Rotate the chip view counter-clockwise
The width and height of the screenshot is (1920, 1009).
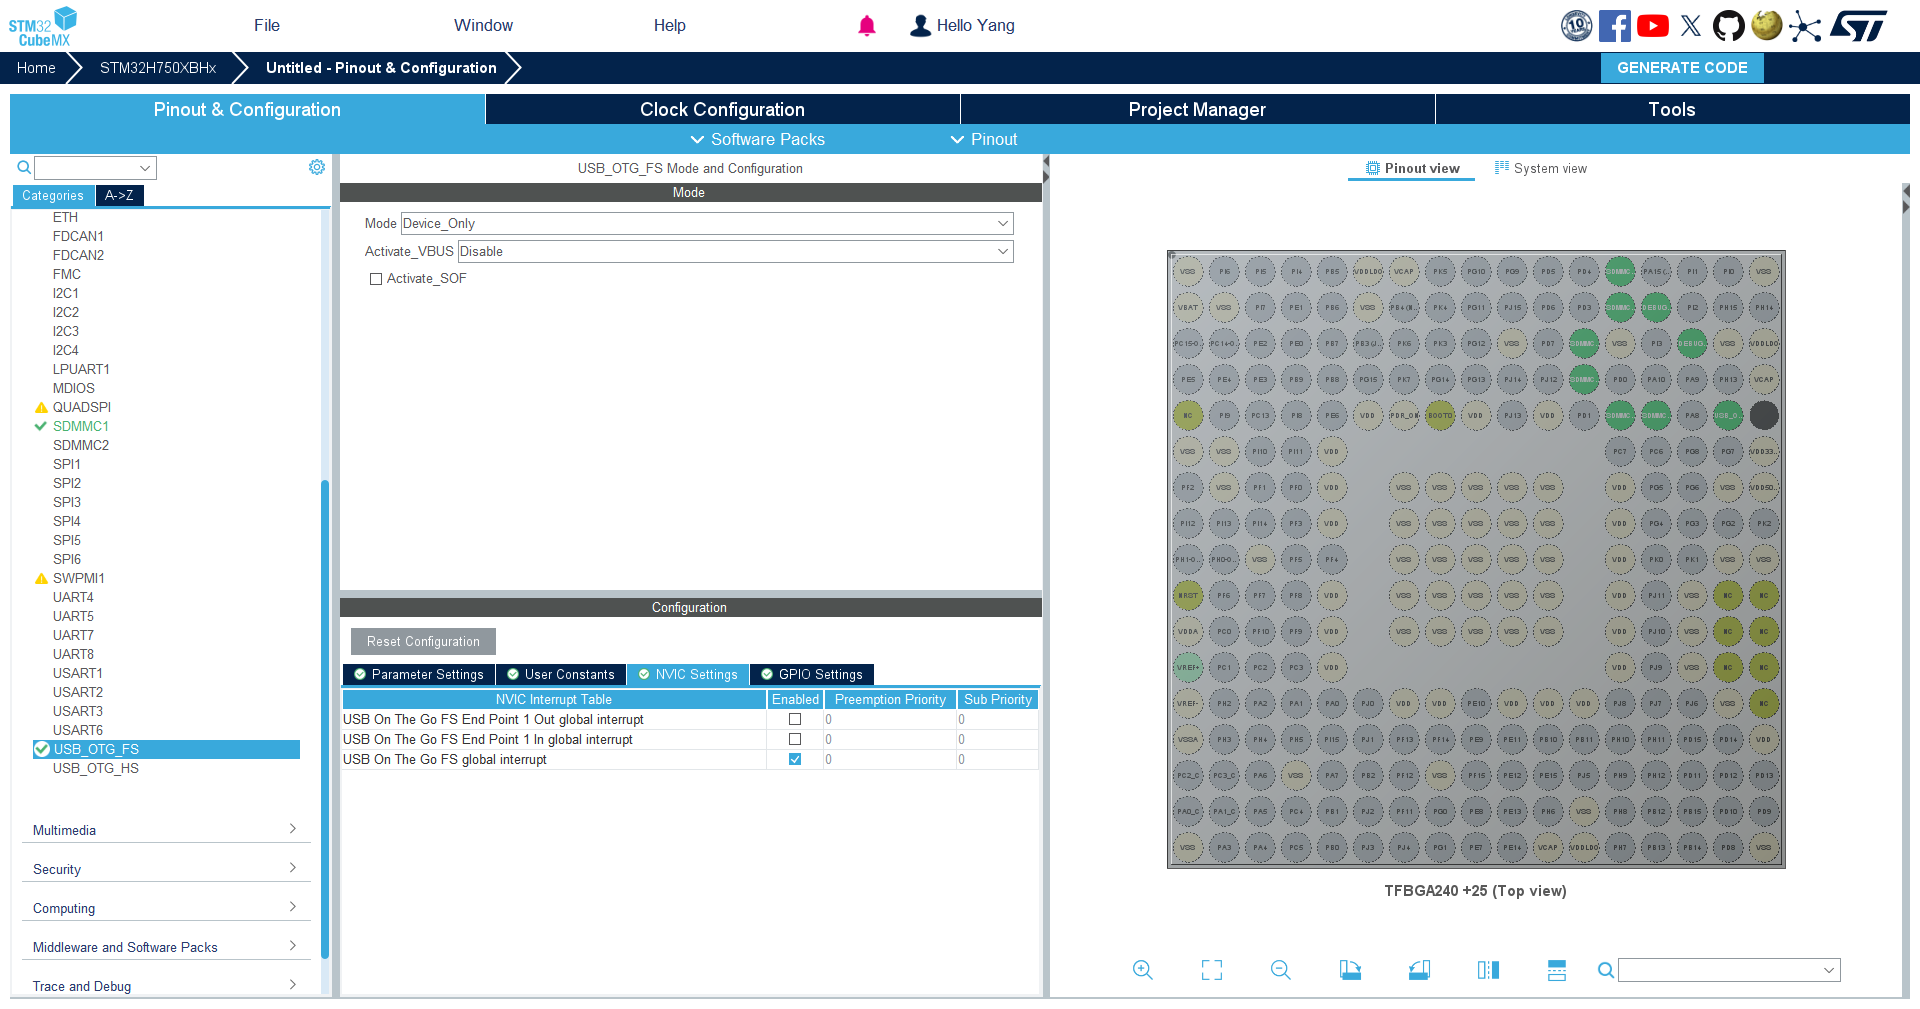[1419, 970]
